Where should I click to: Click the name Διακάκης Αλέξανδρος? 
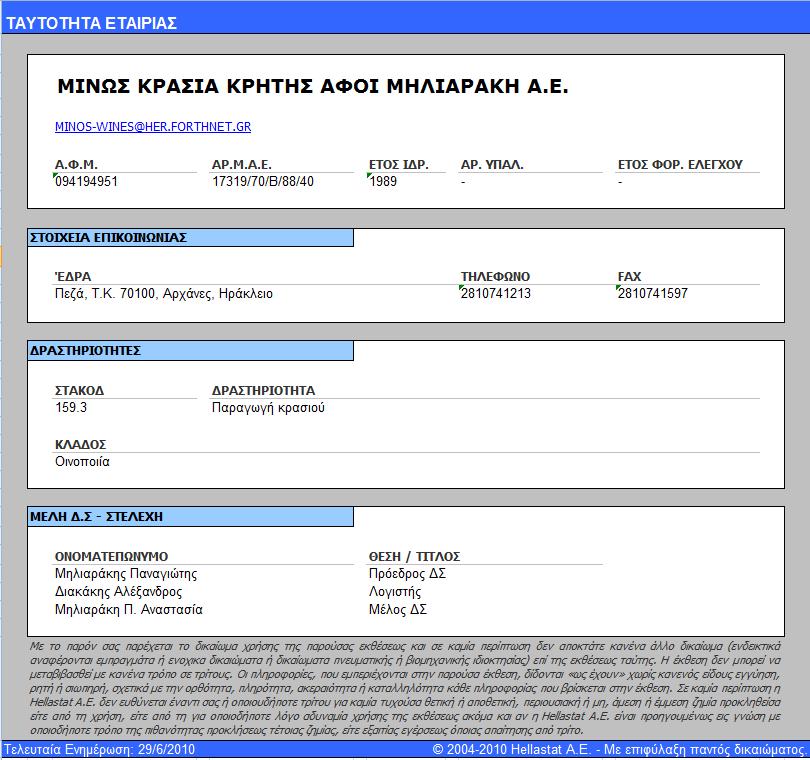pyautogui.click(x=118, y=592)
